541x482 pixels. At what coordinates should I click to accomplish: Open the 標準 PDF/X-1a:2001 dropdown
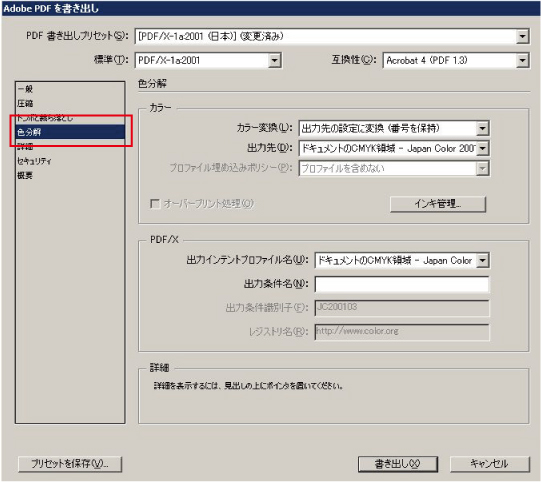pyautogui.click(x=208, y=61)
